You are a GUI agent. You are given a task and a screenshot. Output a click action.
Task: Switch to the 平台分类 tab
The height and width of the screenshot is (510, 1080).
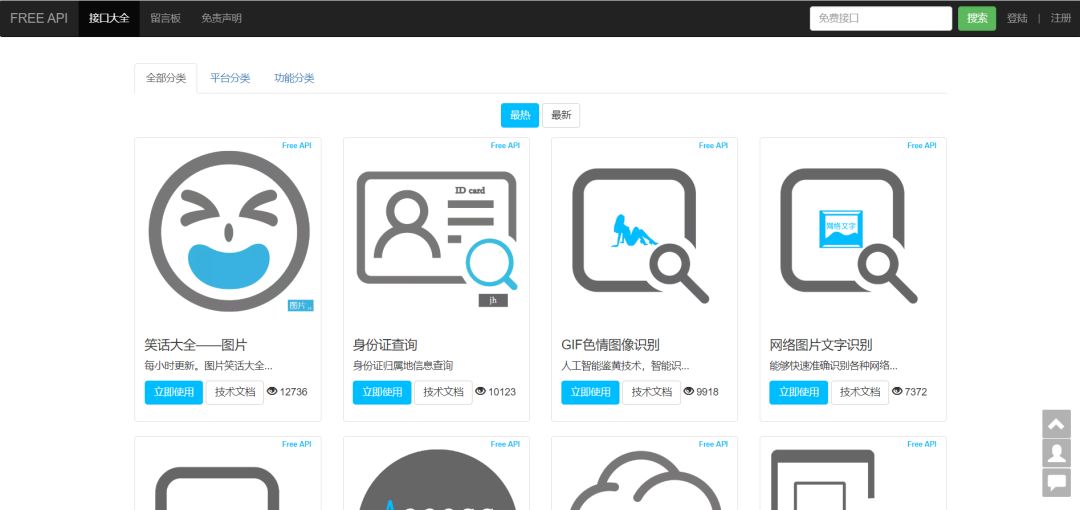pos(230,78)
